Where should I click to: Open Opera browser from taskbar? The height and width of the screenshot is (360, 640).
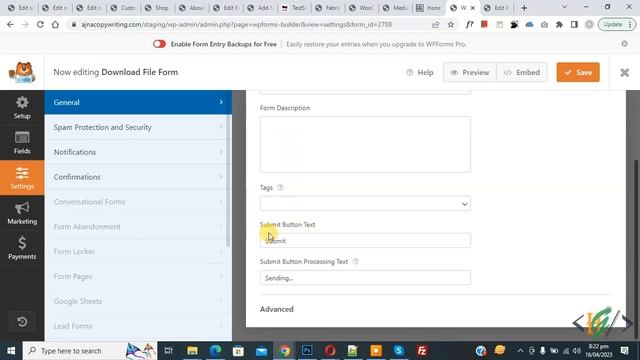[x=330, y=351]
